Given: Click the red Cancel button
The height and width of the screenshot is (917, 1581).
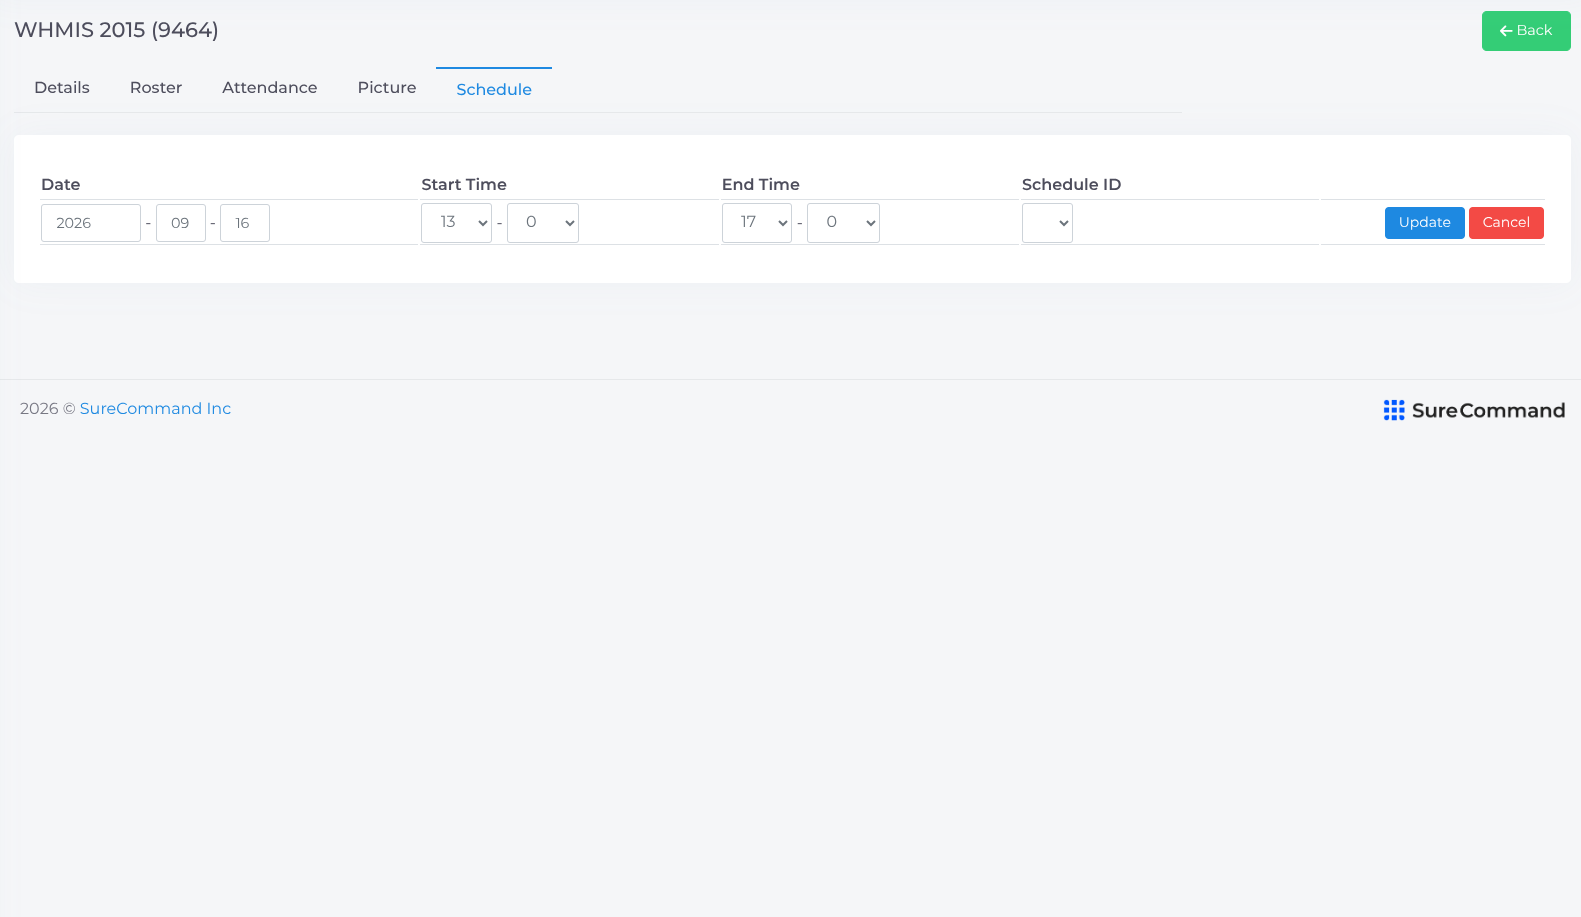Looking at the screenshot, I should (1506, 223).
